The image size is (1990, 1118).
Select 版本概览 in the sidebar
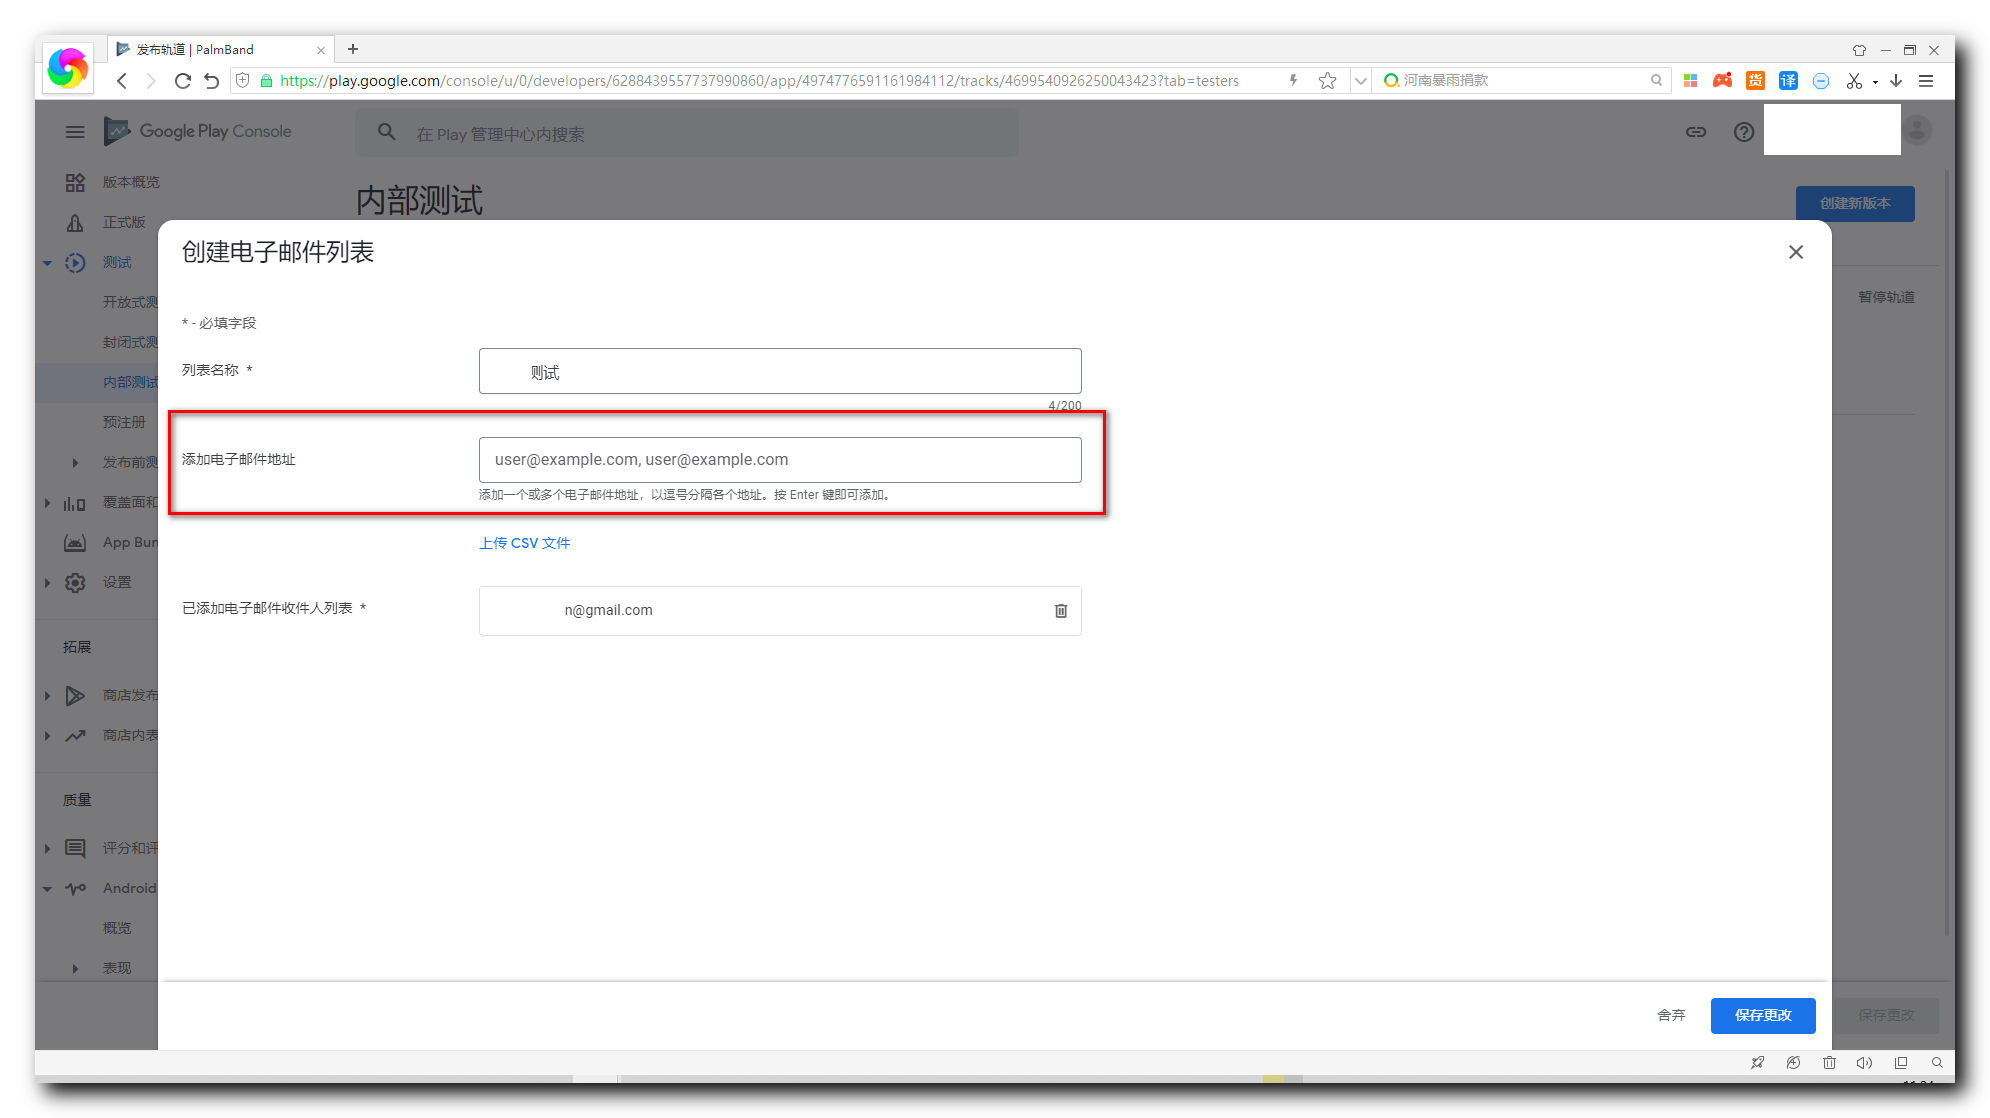(x=131, y=182)
